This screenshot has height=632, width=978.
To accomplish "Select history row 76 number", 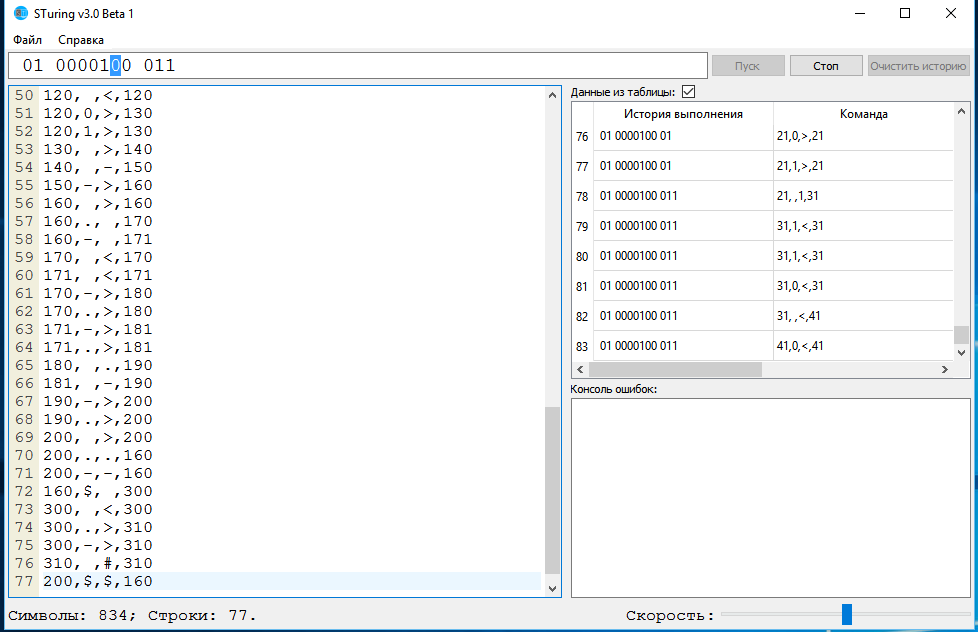I will click(582, 136).
